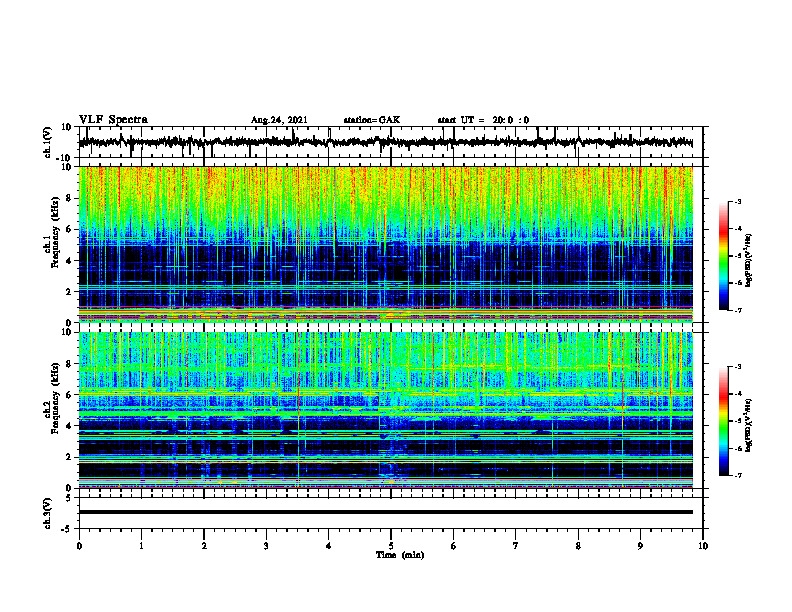
Task: Click the "4" kHz tick label on ch.2 frequency axis
Action: (70, 426)
